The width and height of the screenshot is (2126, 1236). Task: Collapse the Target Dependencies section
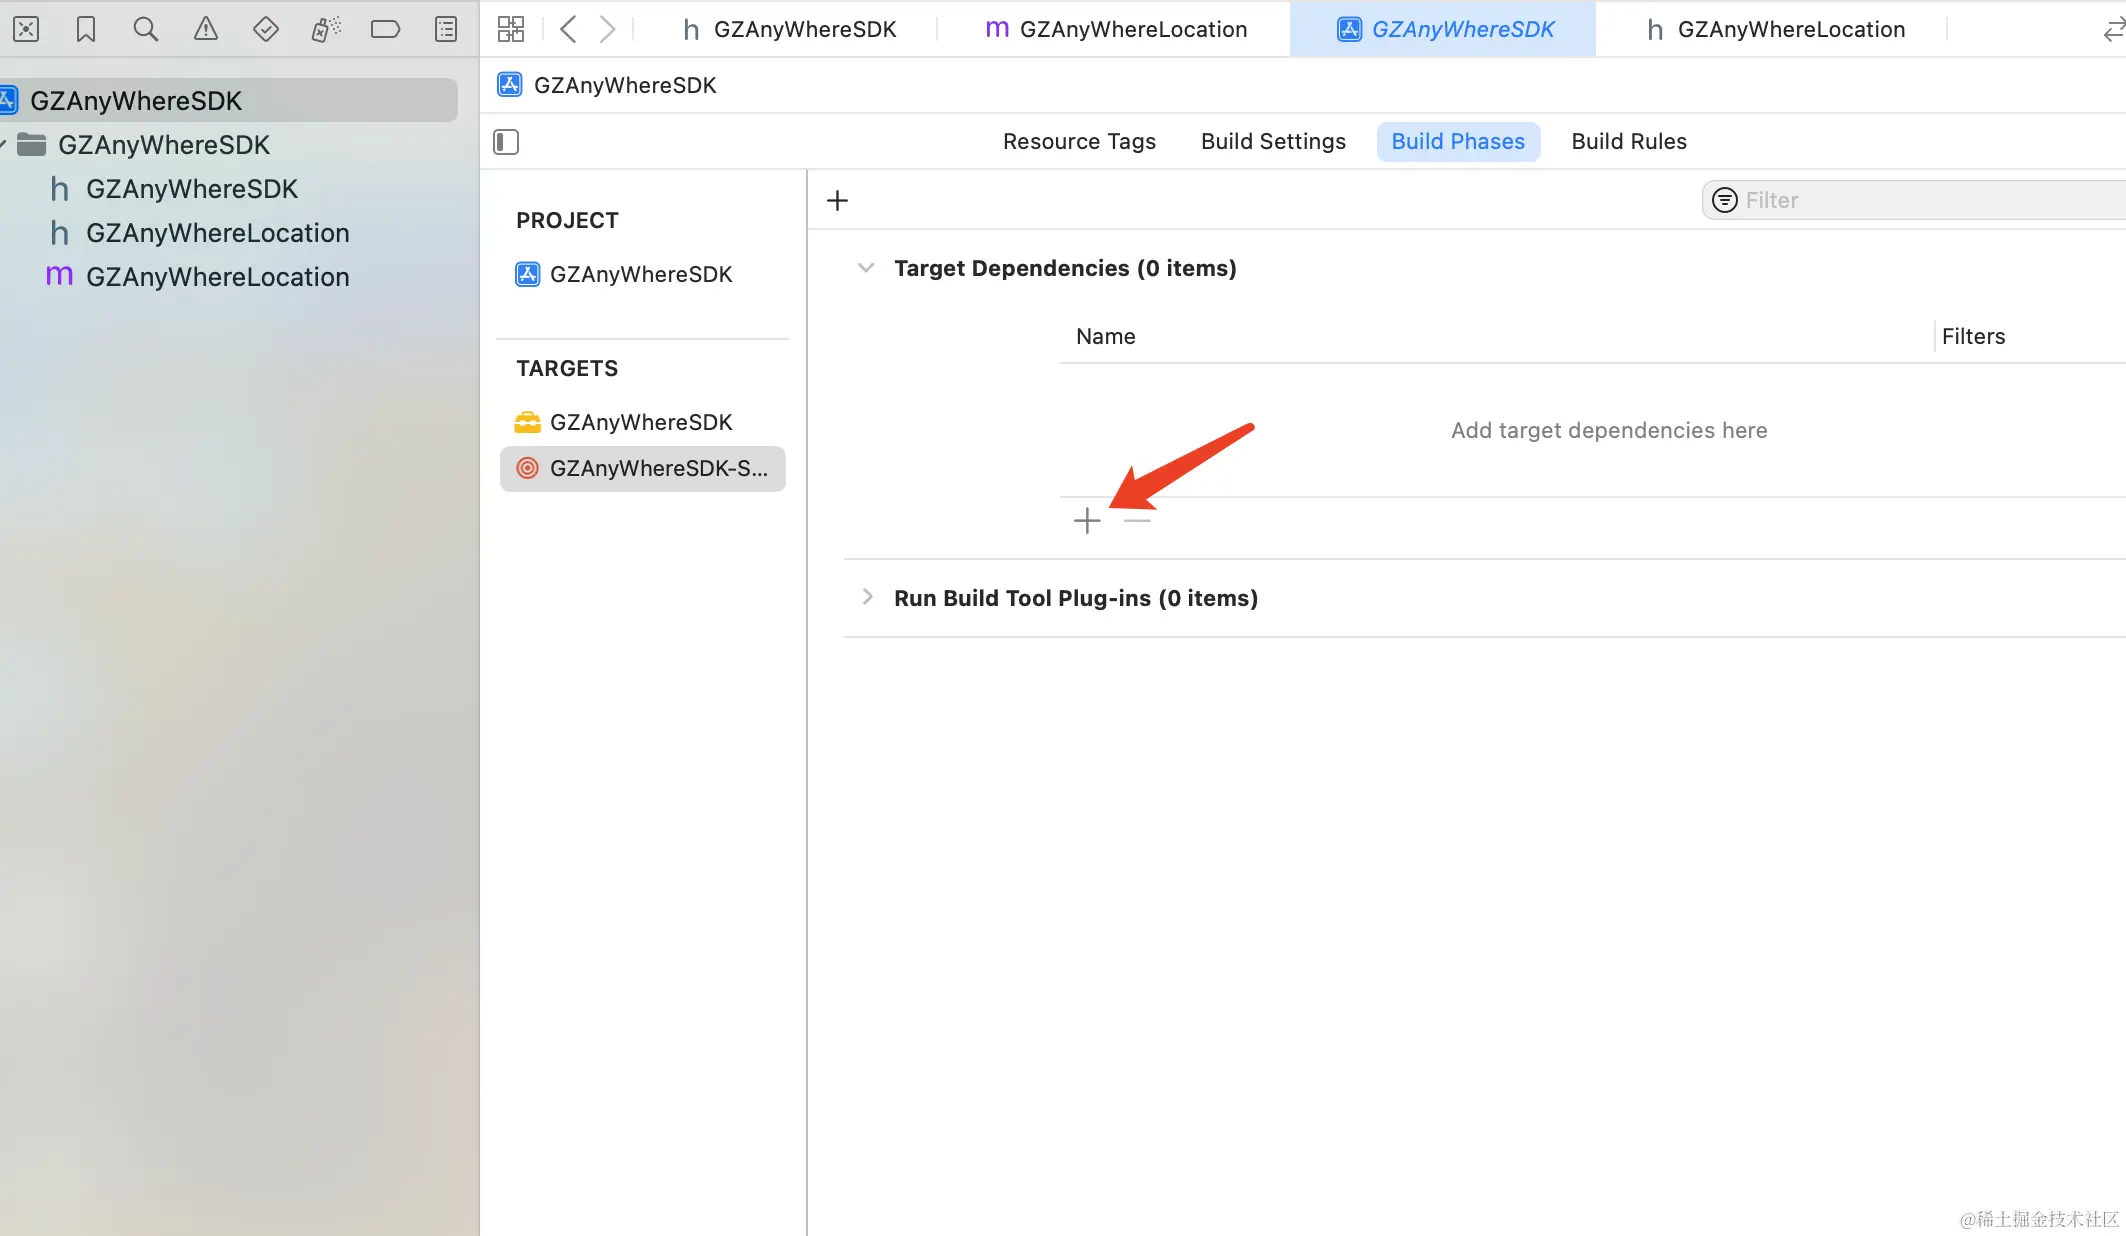(x=866, y=268)
